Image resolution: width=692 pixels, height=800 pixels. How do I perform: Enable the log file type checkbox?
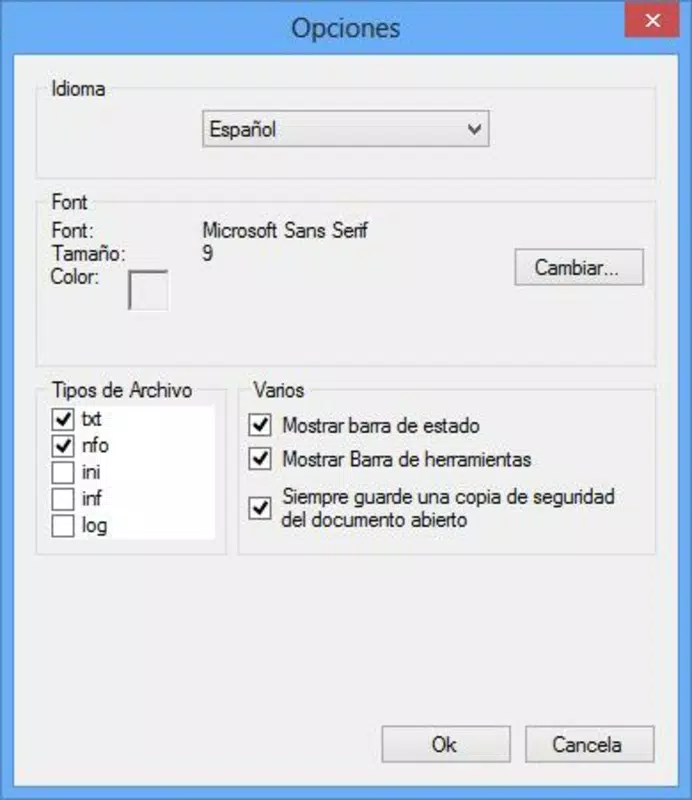(x=63, y=526)
